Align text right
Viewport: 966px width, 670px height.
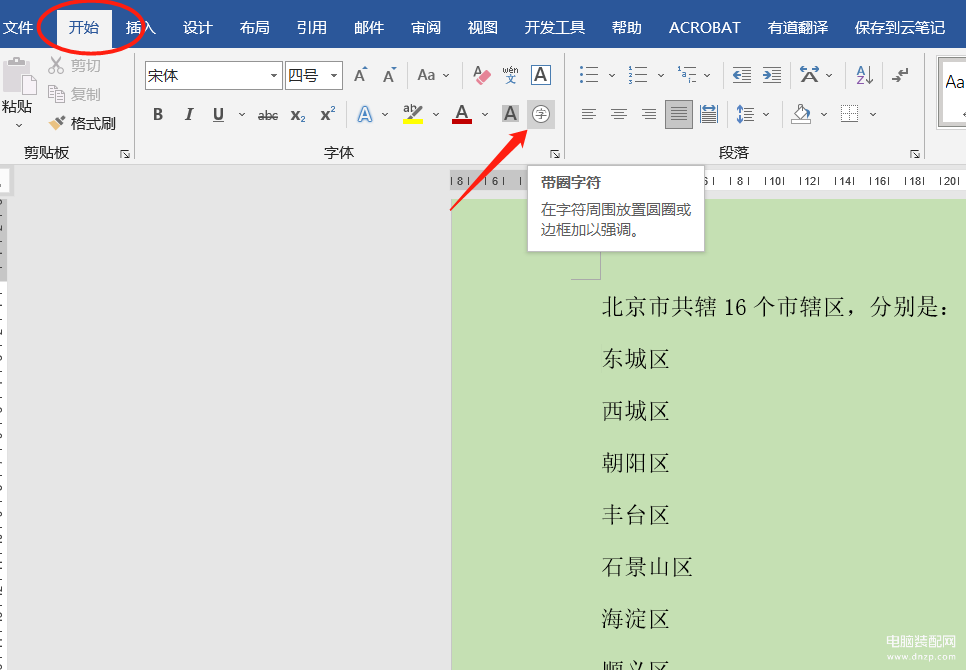(649, 114)
